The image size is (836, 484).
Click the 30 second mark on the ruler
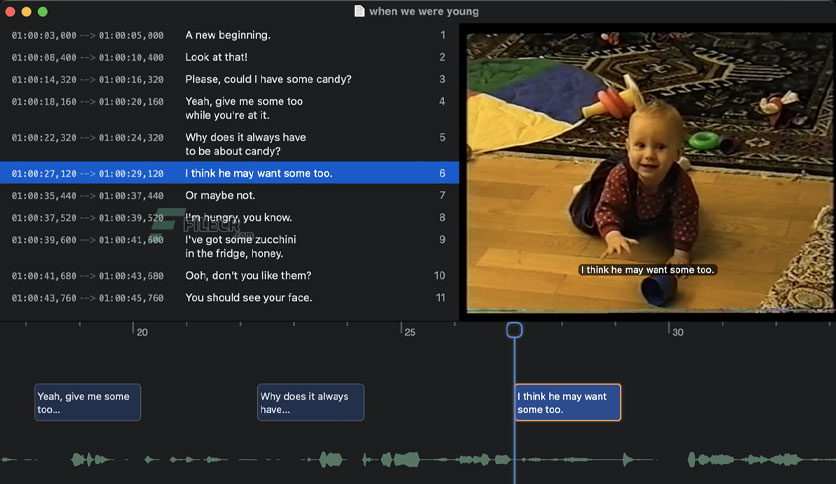click(677, 332)
